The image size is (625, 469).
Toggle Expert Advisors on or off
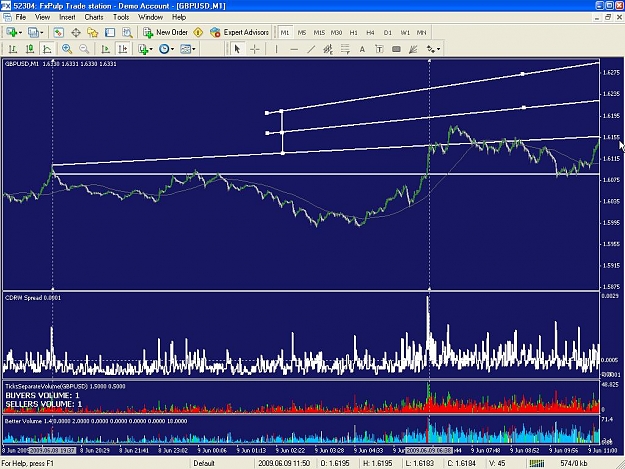(240, 33)
